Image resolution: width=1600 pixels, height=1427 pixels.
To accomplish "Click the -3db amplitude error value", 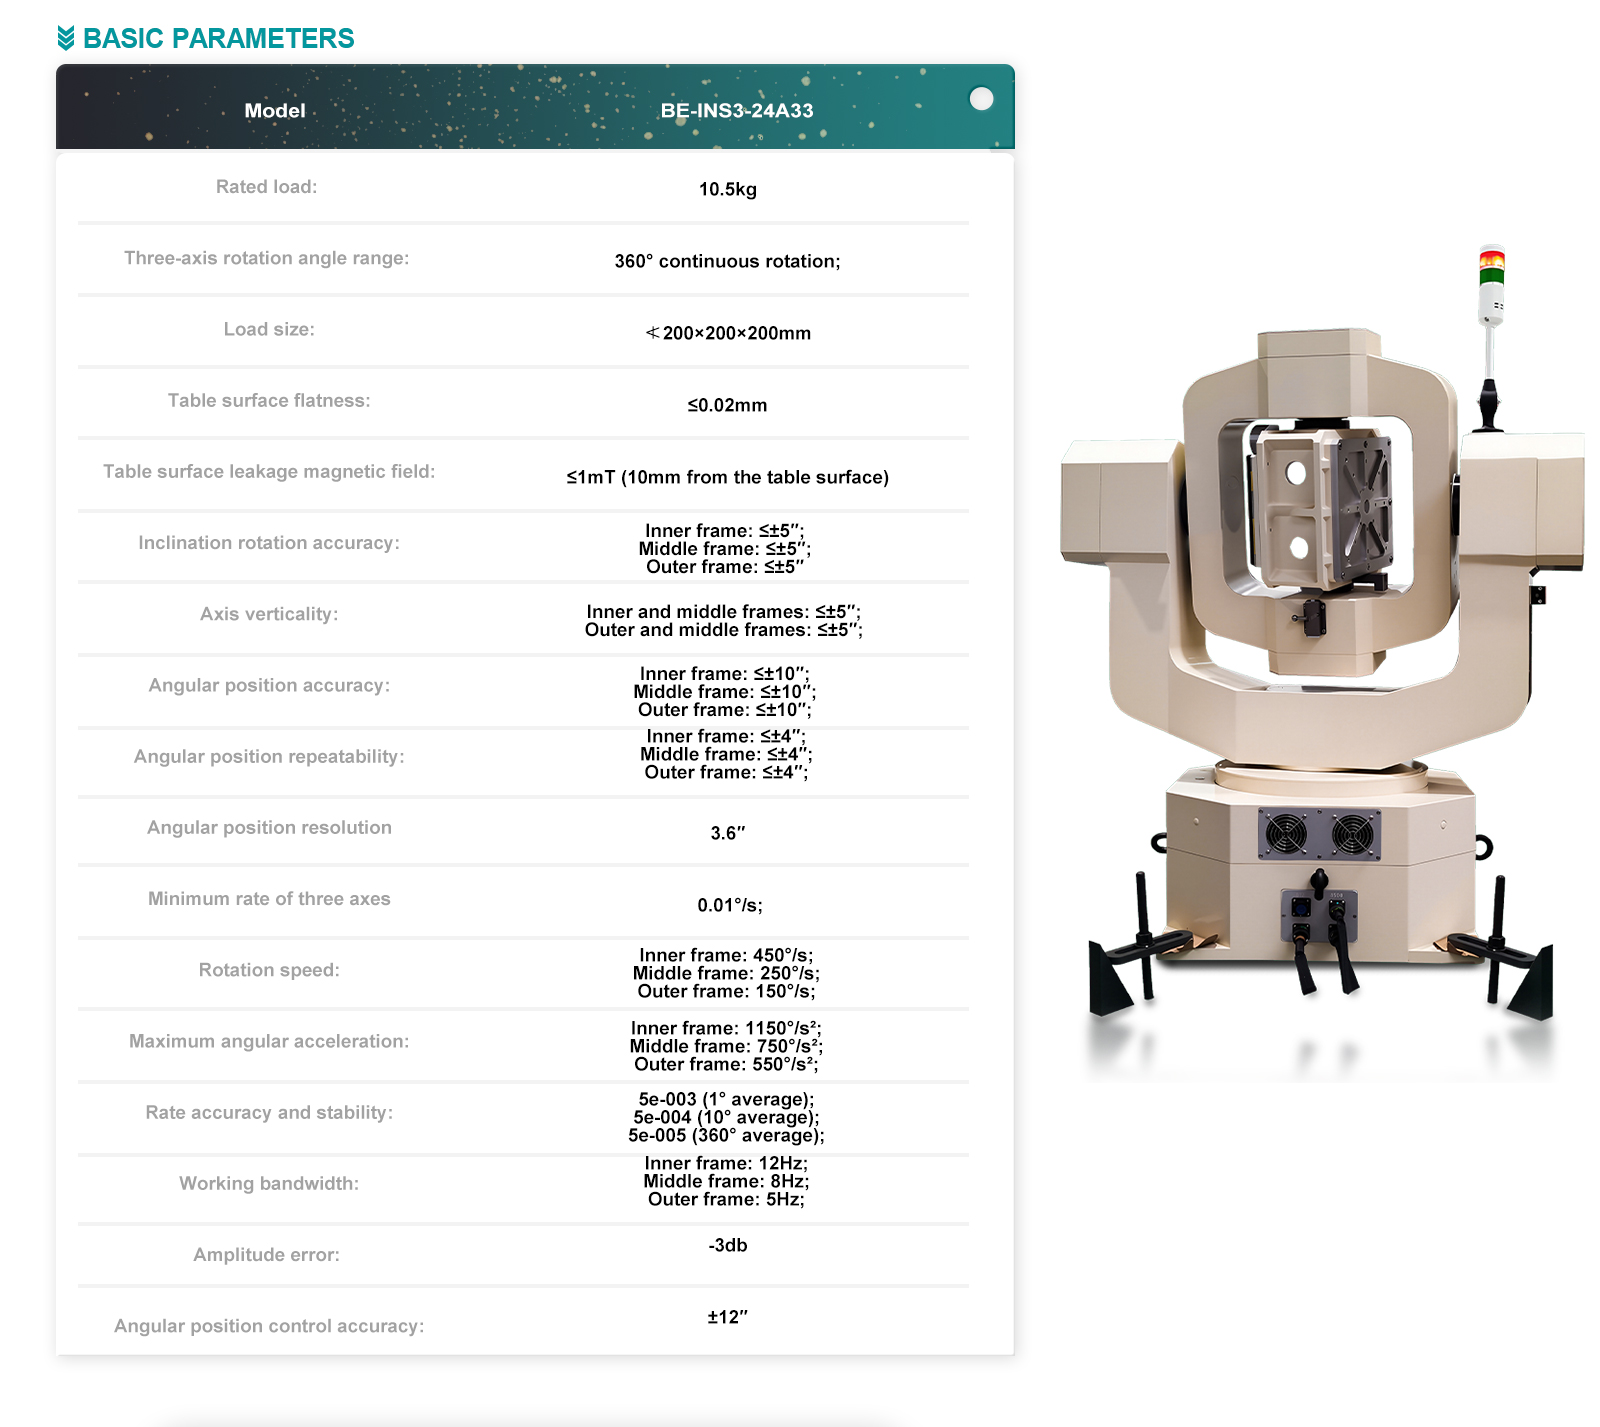I will point(727,1245).
